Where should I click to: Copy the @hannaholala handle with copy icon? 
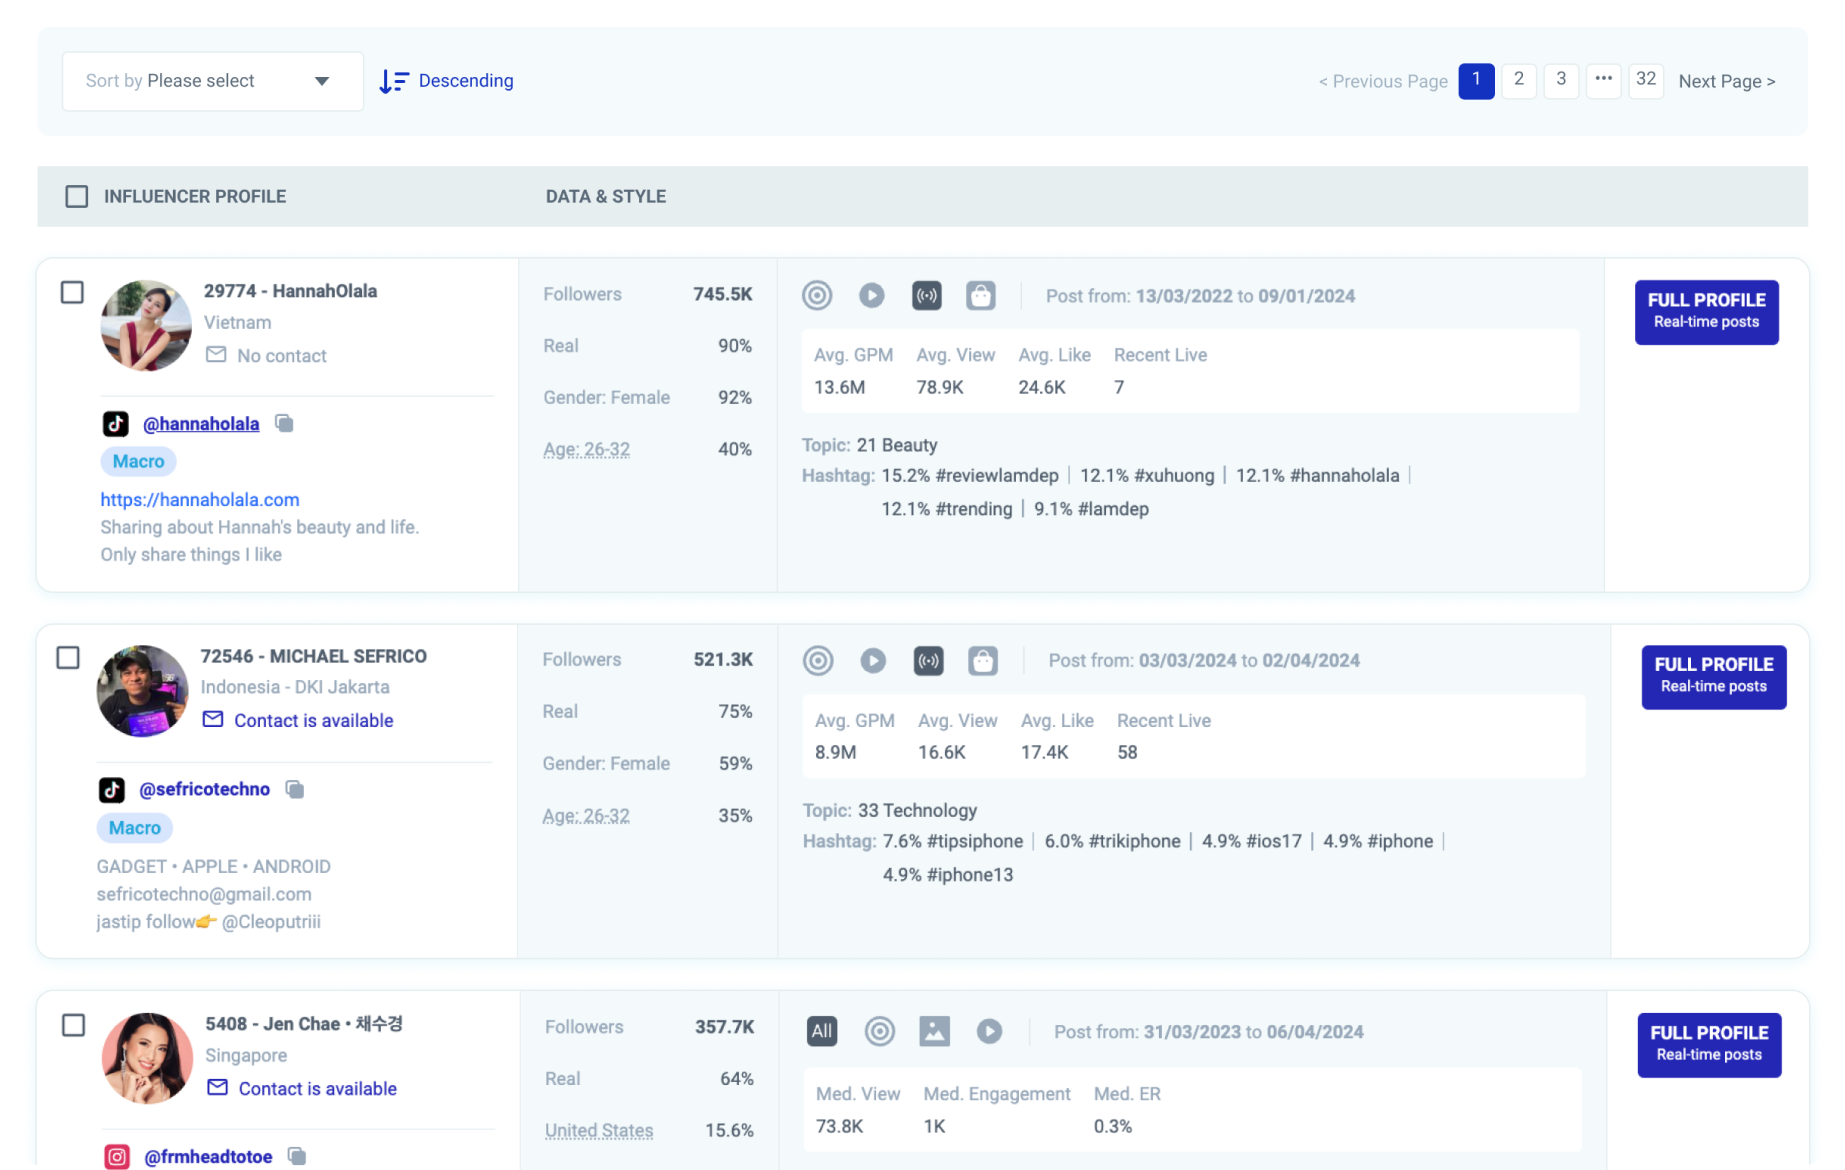coord(284,424)
